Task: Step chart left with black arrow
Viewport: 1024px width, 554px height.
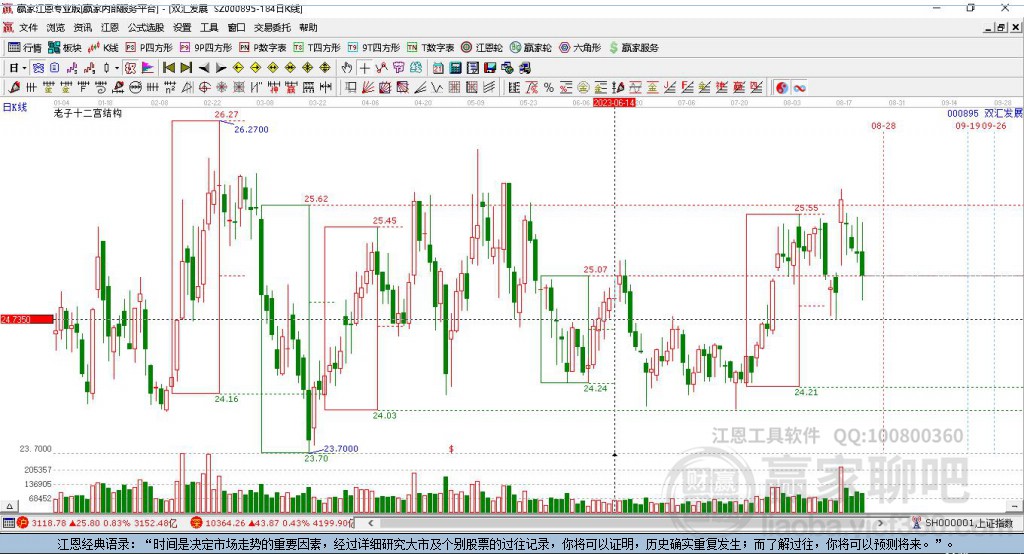Action: pyautogui.click(x=204, y=68)
